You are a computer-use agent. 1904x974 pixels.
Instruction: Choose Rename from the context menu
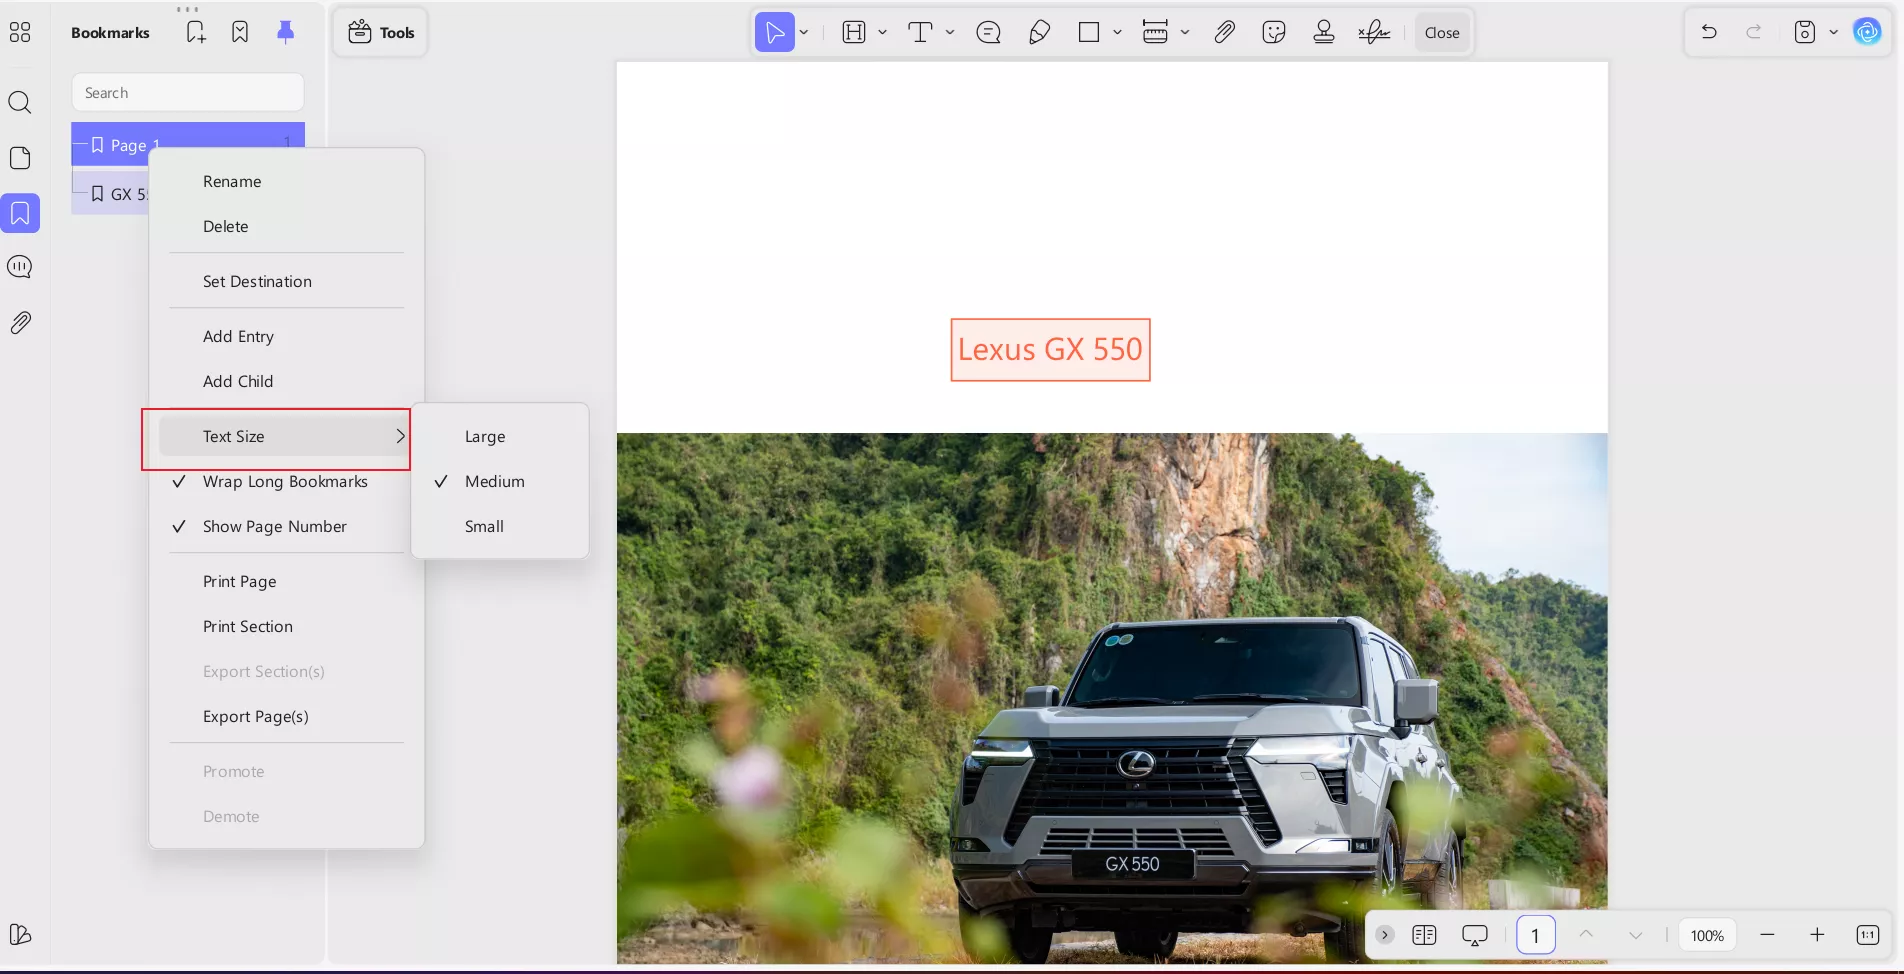click(x=232, y=181)
